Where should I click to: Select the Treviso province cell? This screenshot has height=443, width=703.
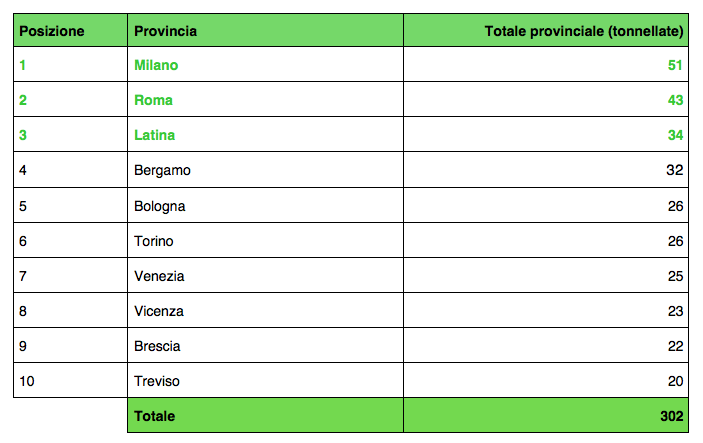[265, 380]
